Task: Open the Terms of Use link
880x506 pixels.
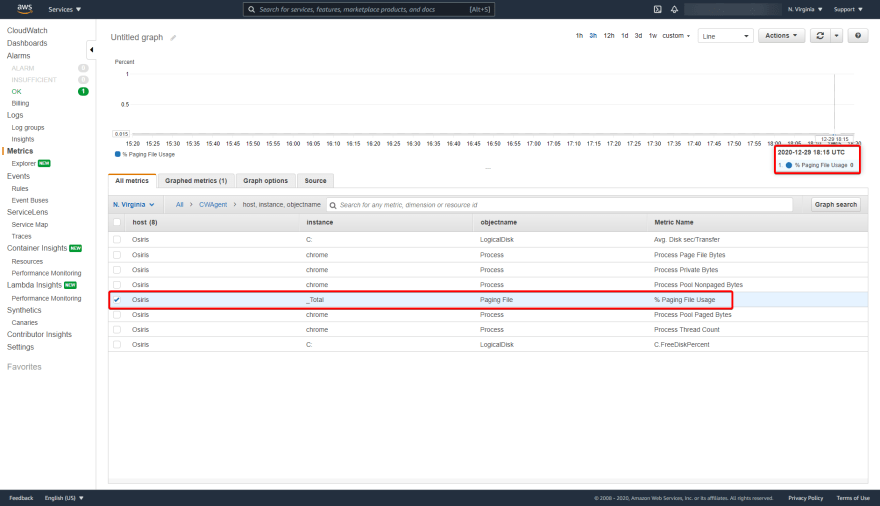Action: click(x=853, y=498)
